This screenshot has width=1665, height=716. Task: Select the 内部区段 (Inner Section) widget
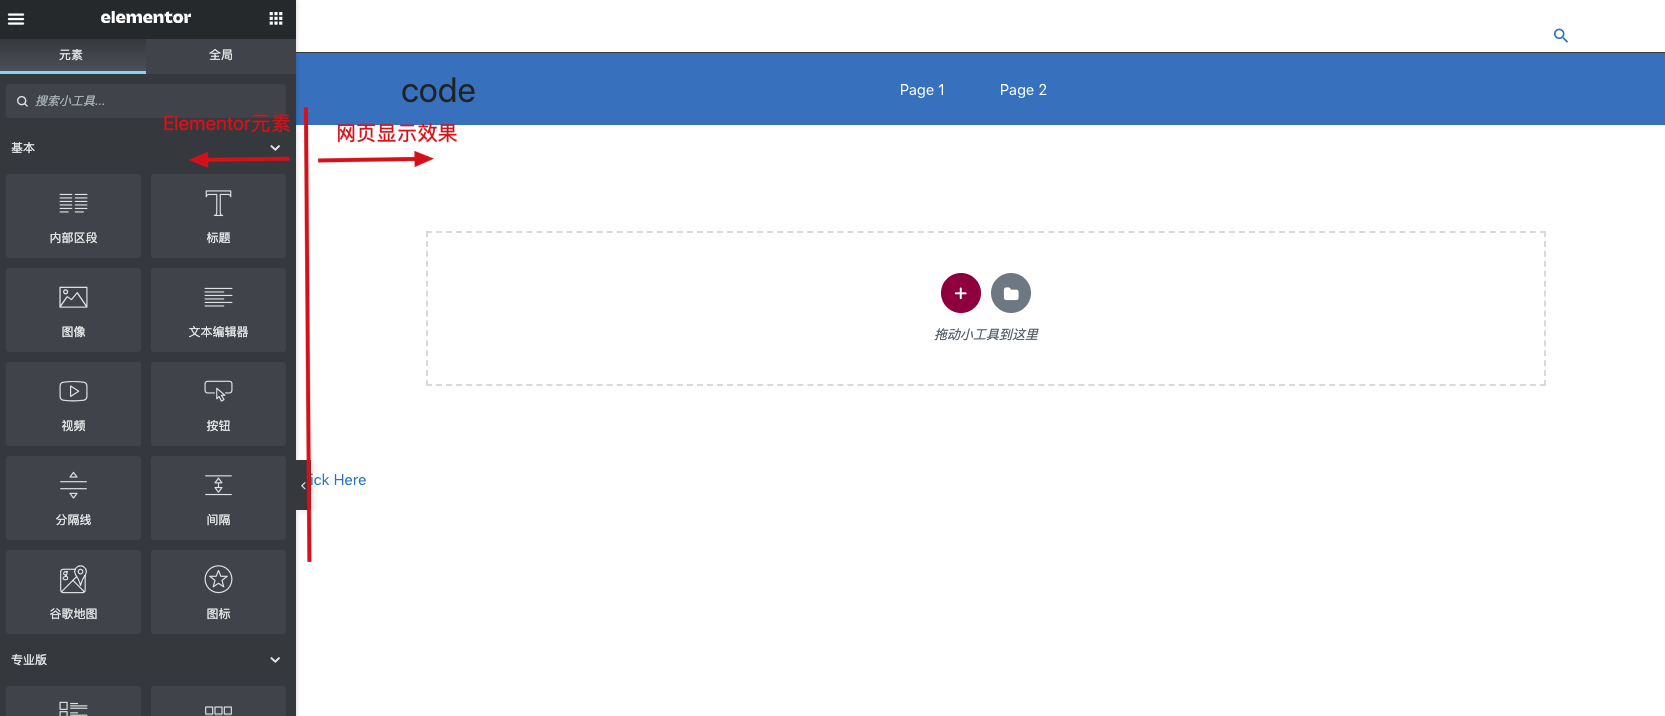[x=73, y=216]
